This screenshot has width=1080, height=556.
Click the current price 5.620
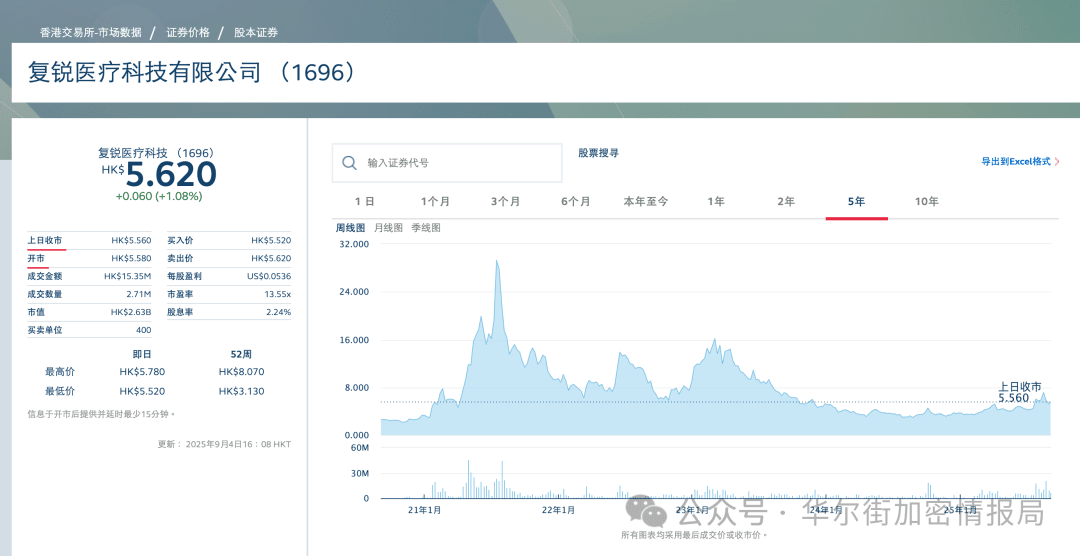coord(171,175)
